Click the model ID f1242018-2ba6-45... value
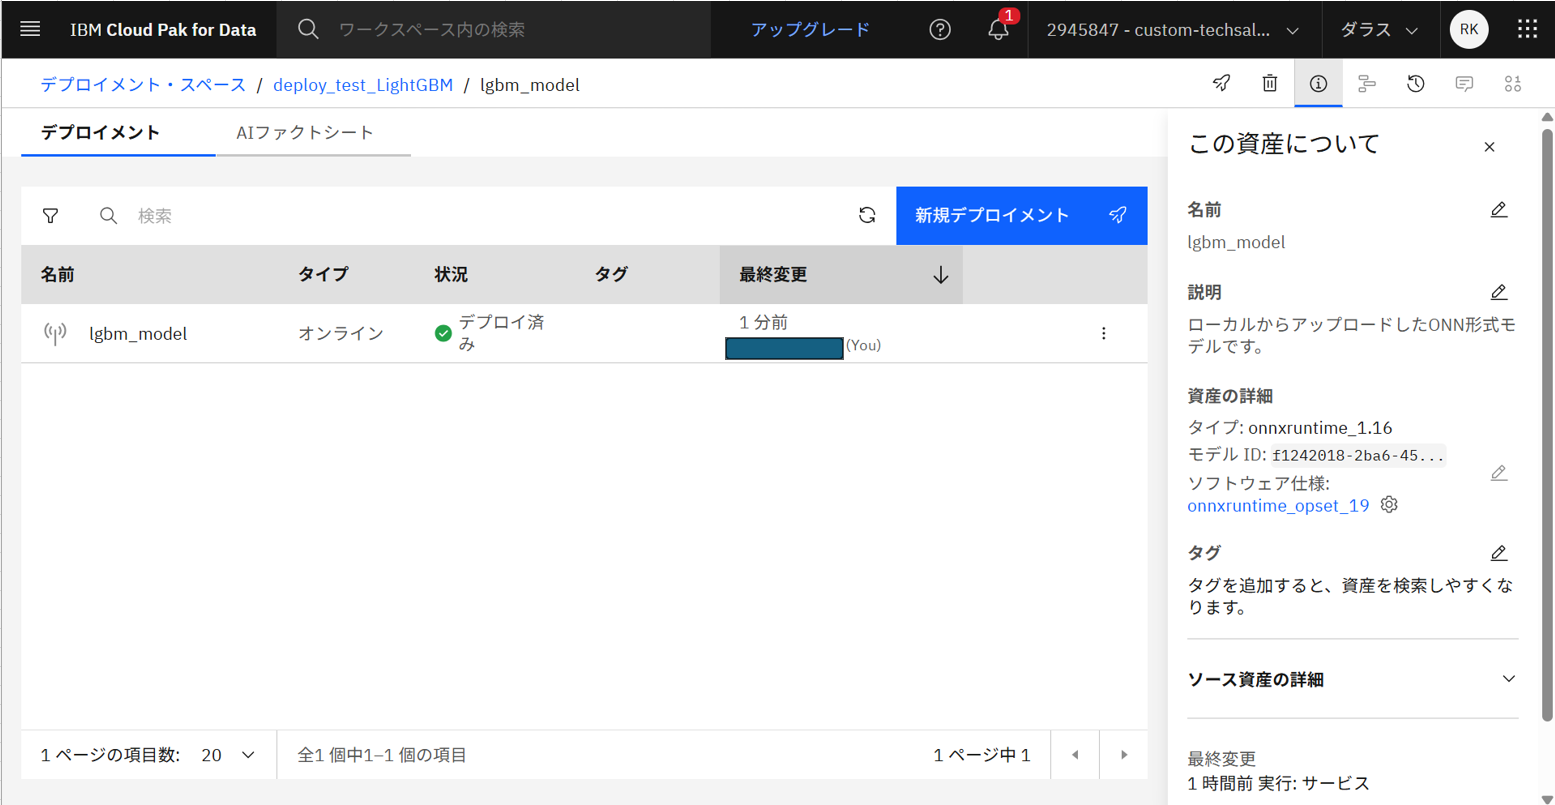This screenshot has height=805, width=1555. [1358, 456]
